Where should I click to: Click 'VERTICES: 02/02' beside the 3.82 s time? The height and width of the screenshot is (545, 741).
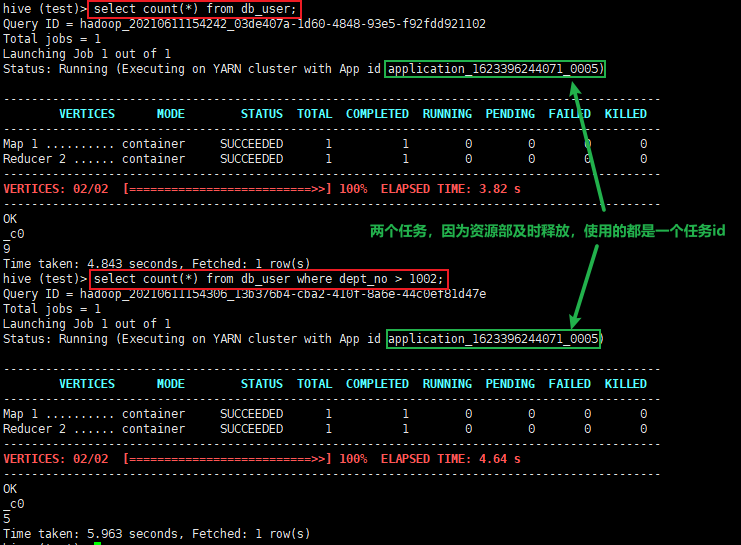click(56, 189)
